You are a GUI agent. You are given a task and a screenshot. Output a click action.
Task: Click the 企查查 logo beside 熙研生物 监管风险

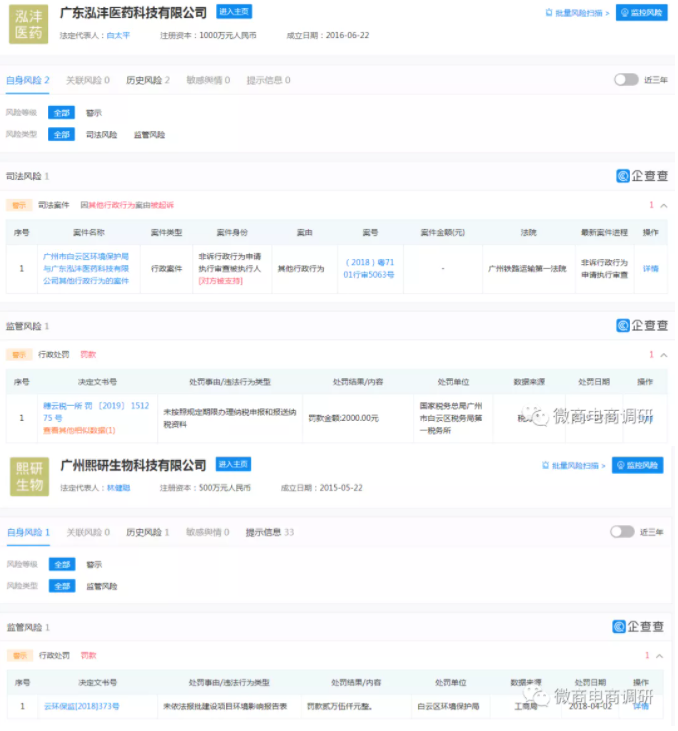[x=640, y=628]
